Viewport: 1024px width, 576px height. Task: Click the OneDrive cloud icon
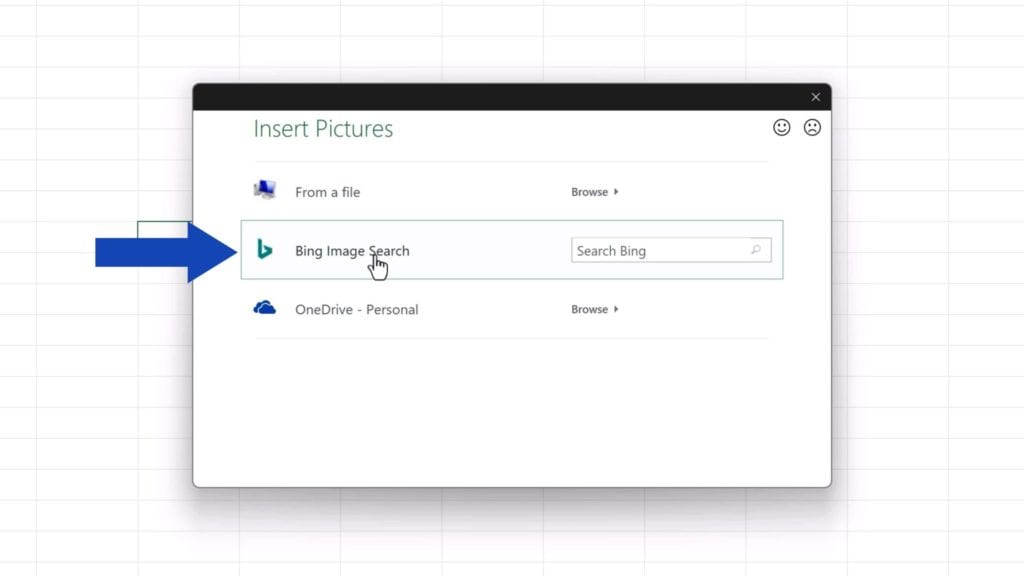[x=264, y=308]
